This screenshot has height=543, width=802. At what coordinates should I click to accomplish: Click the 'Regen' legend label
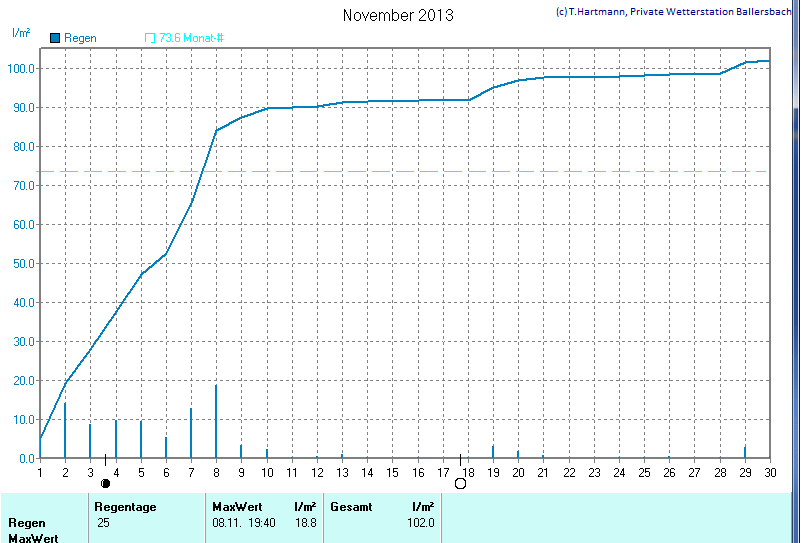pyautogui.click(x=80, y=38)
